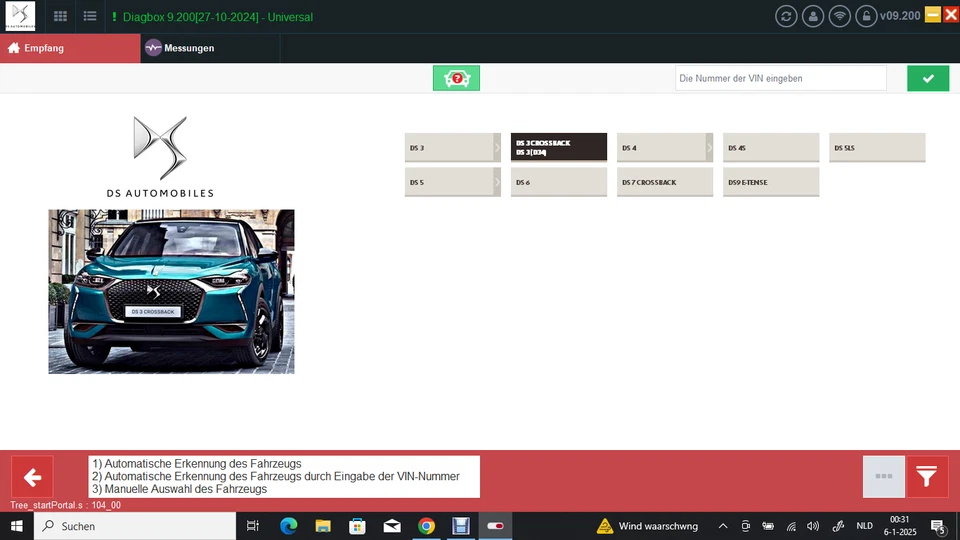Image resolution: width=960 pixels, height=540 pixels.
Task: Go back with the left arrow button
Action: tap(32, 477)
